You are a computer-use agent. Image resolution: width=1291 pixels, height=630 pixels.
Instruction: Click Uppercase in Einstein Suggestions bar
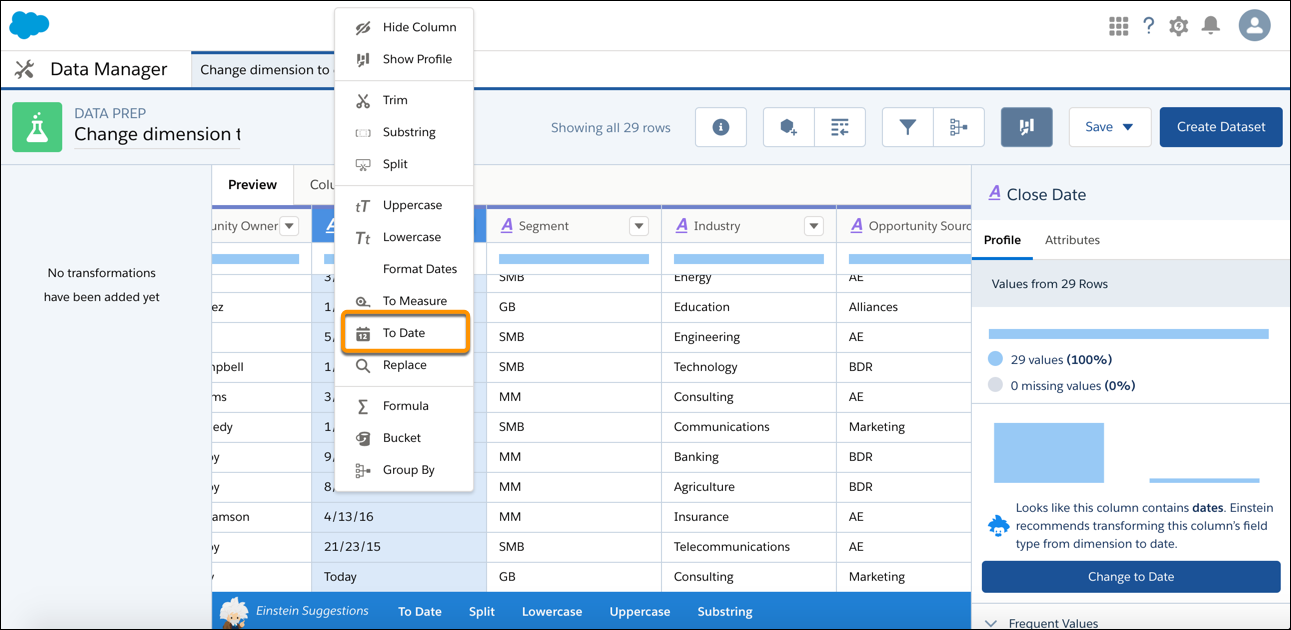coord(640,612)
